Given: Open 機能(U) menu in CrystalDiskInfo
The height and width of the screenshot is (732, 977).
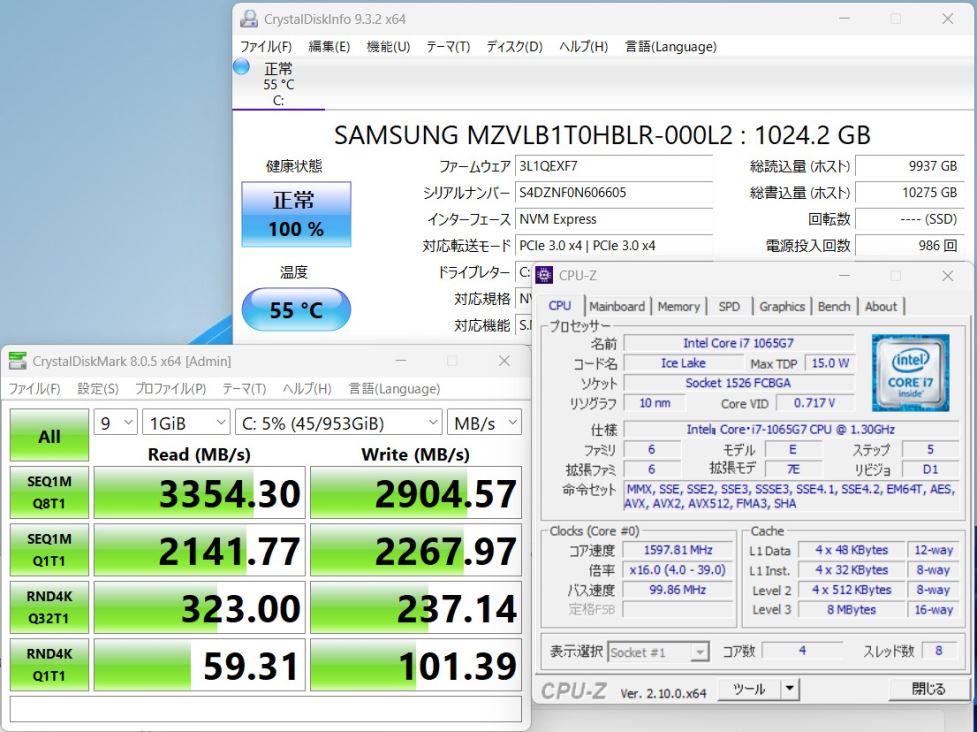Looking at the screenshot, I should (388, 47).
